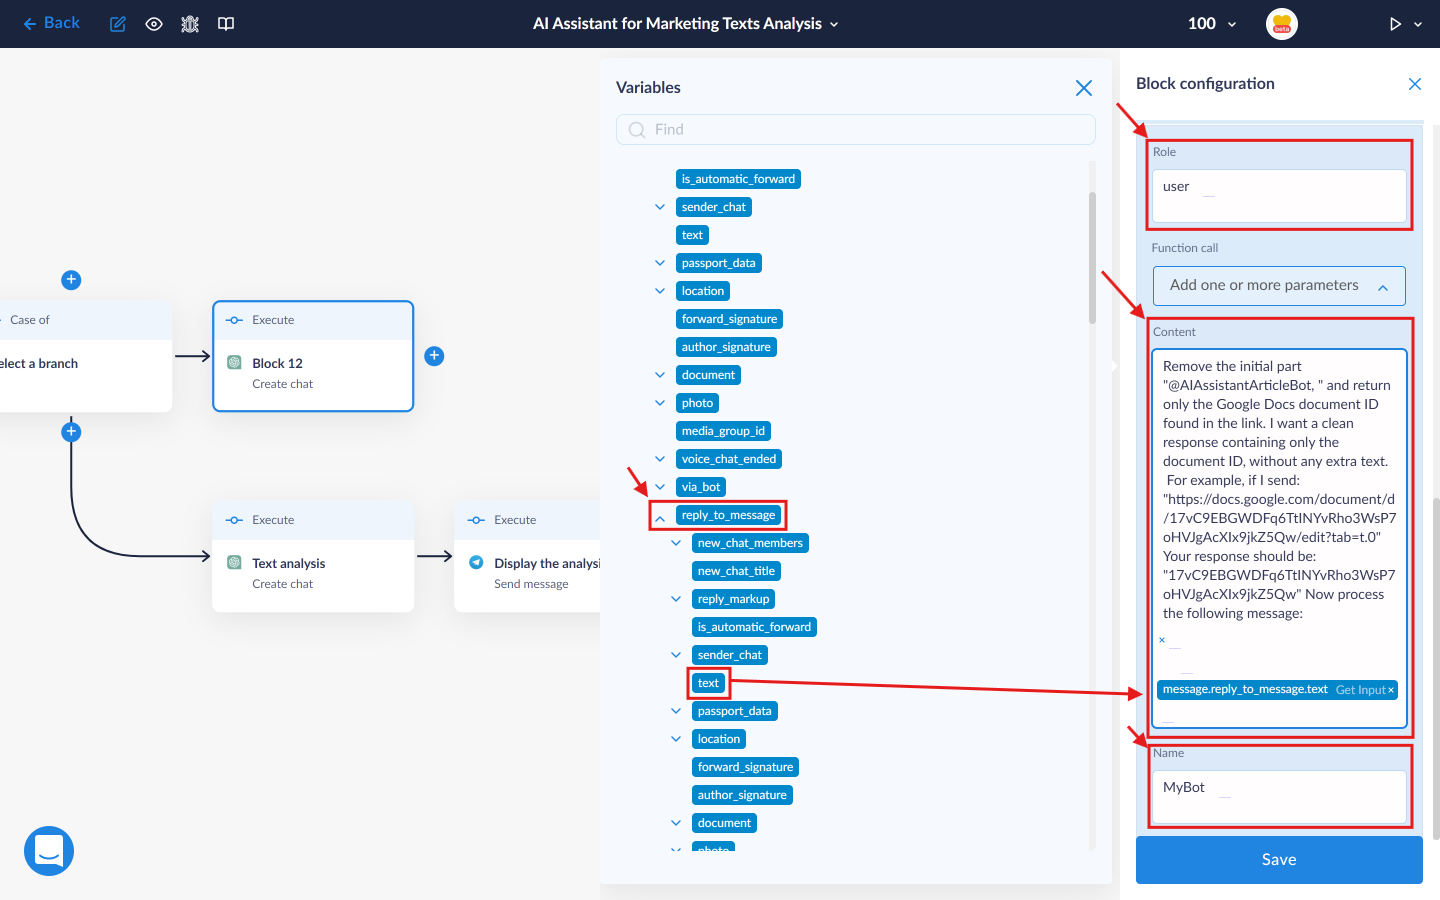Open the Case of branch block
The image size is (1440, 900).
[x=86, y=356]
